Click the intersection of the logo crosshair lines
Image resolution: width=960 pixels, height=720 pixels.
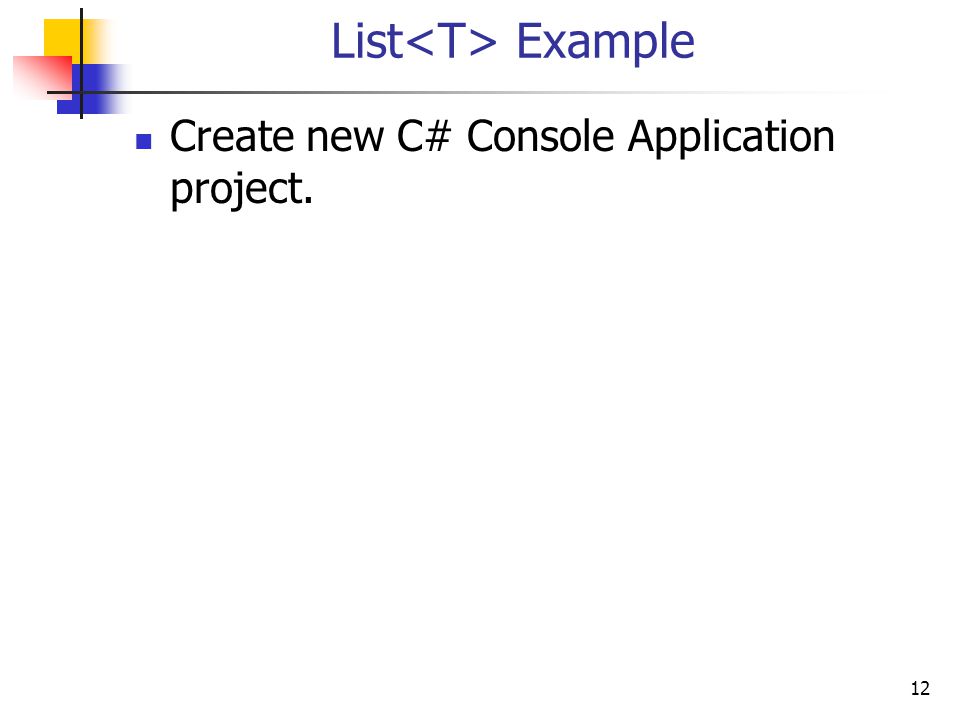point(81,92)
